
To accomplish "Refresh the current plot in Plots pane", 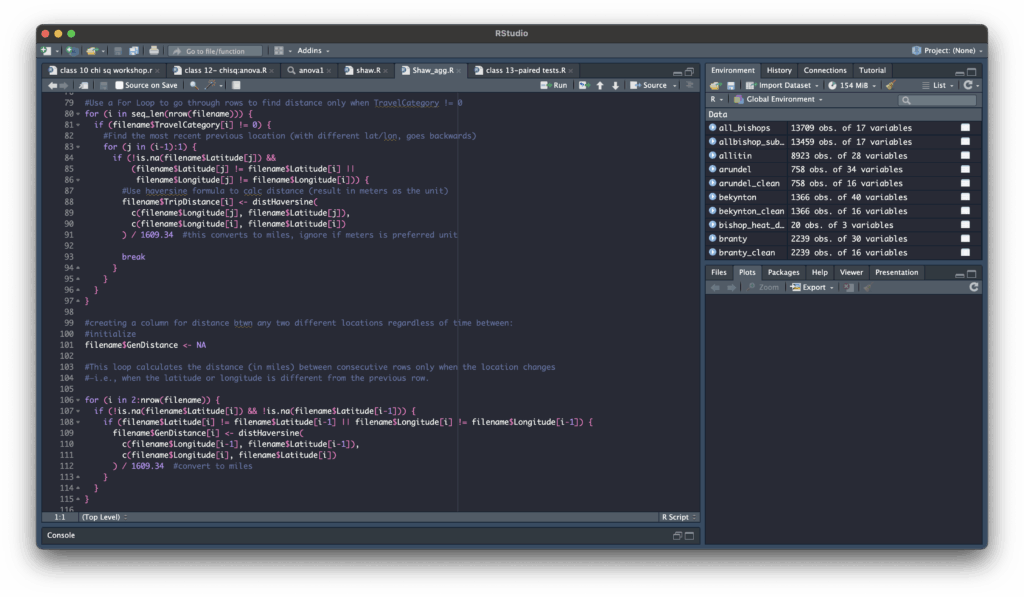I will [x=974, y=287].
